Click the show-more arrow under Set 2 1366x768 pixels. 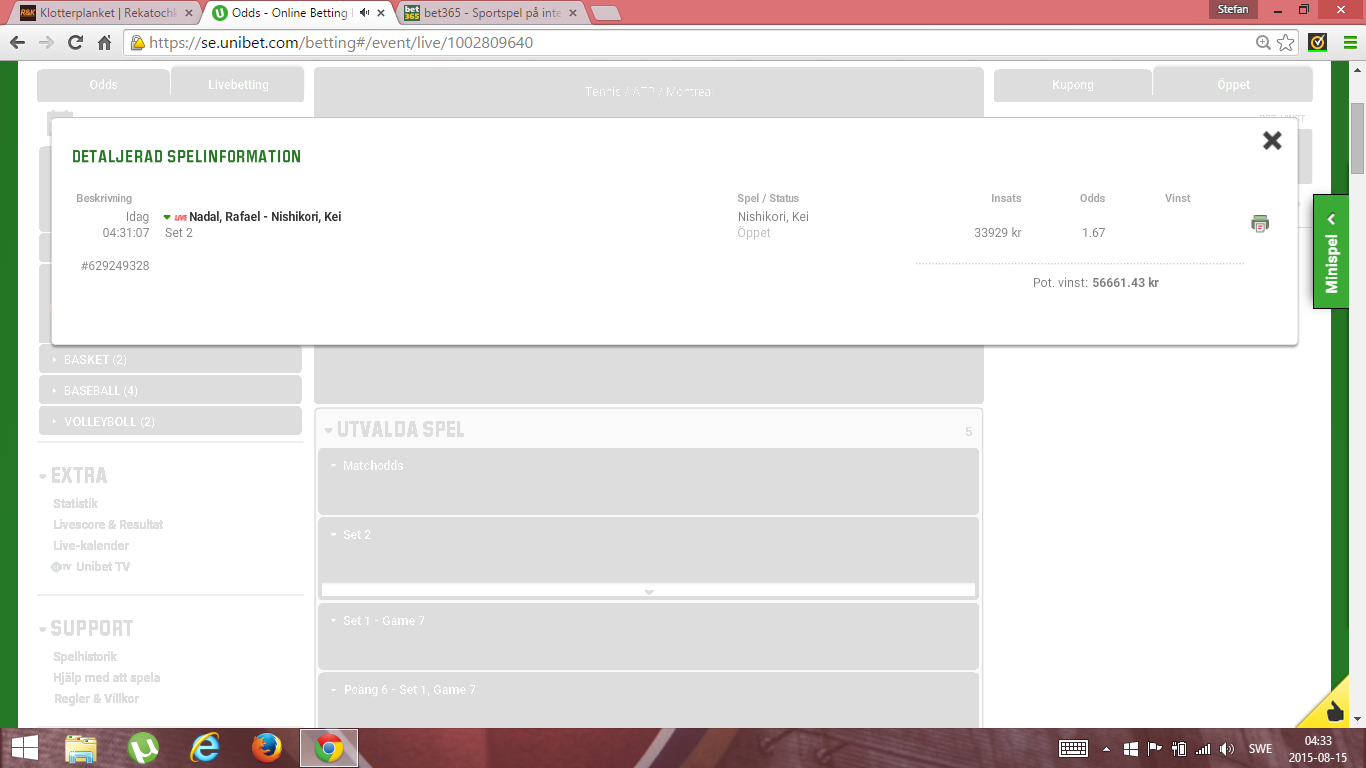click(x=648, y=591)
